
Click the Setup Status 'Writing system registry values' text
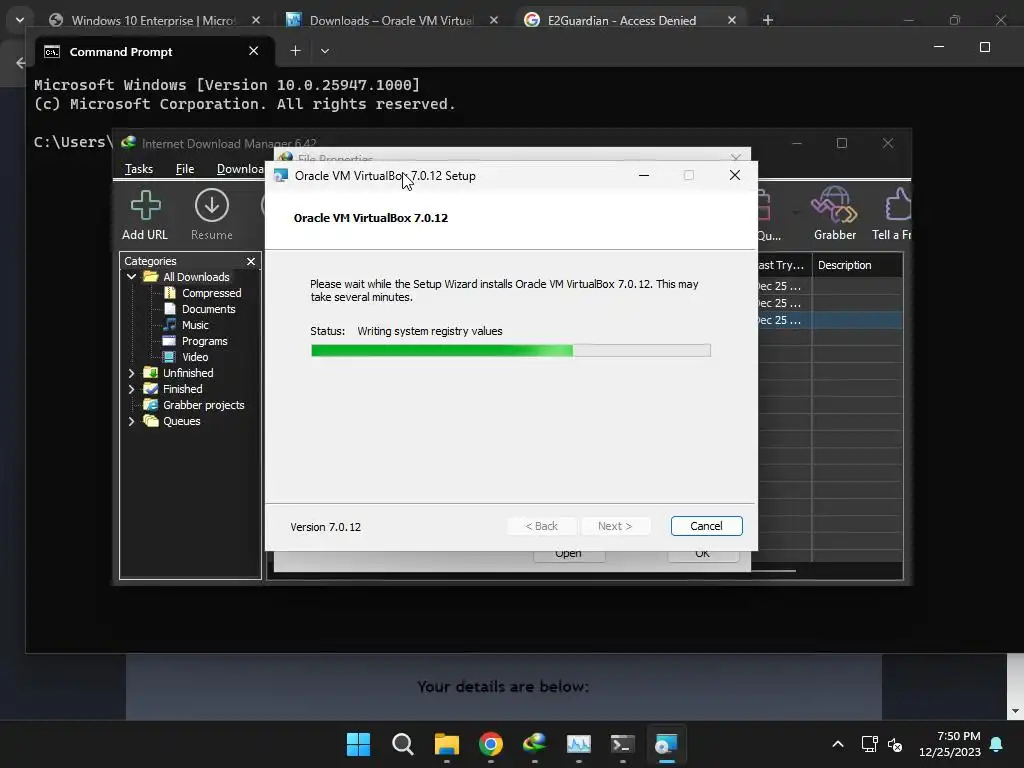point(430,331)
